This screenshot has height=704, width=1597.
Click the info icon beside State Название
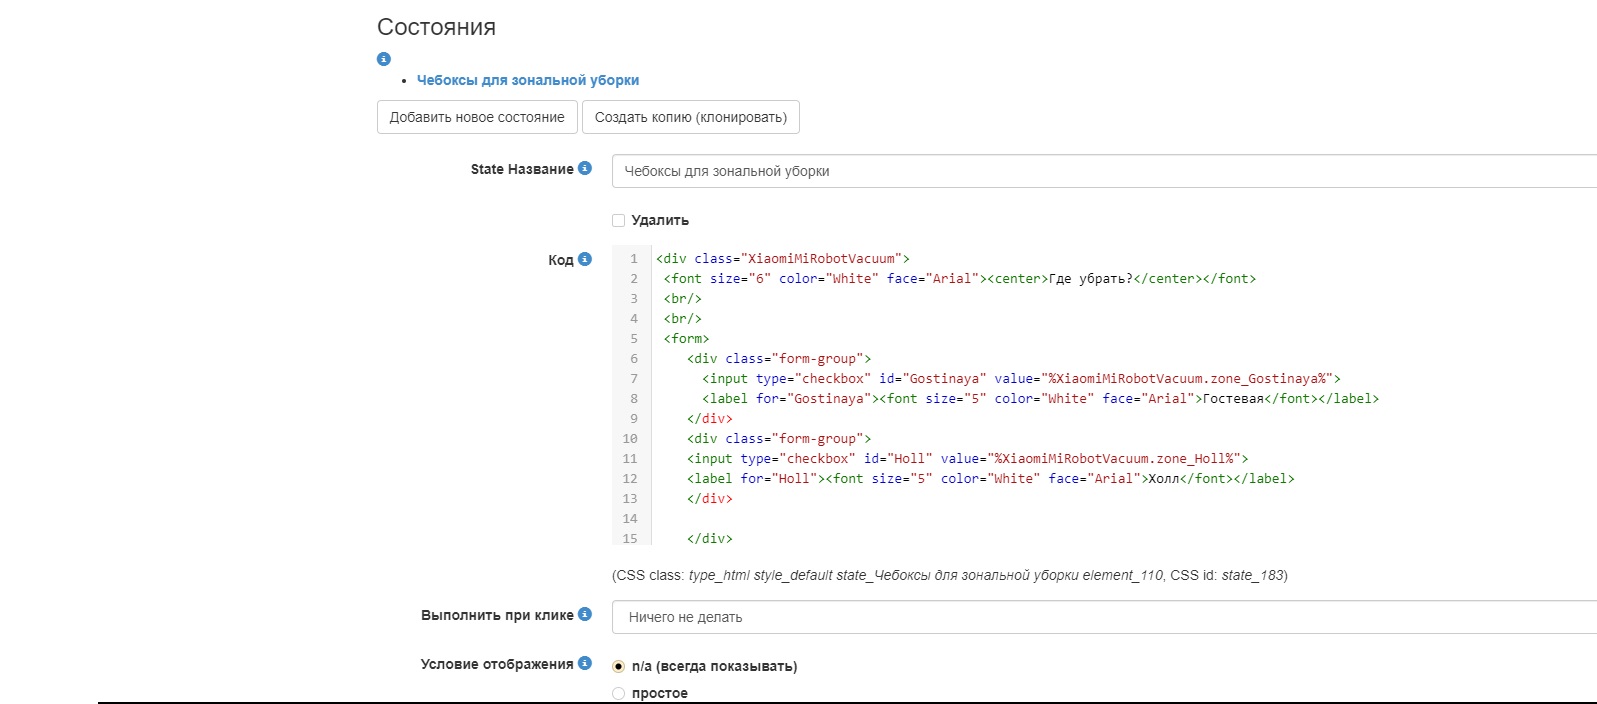(585, 168)
